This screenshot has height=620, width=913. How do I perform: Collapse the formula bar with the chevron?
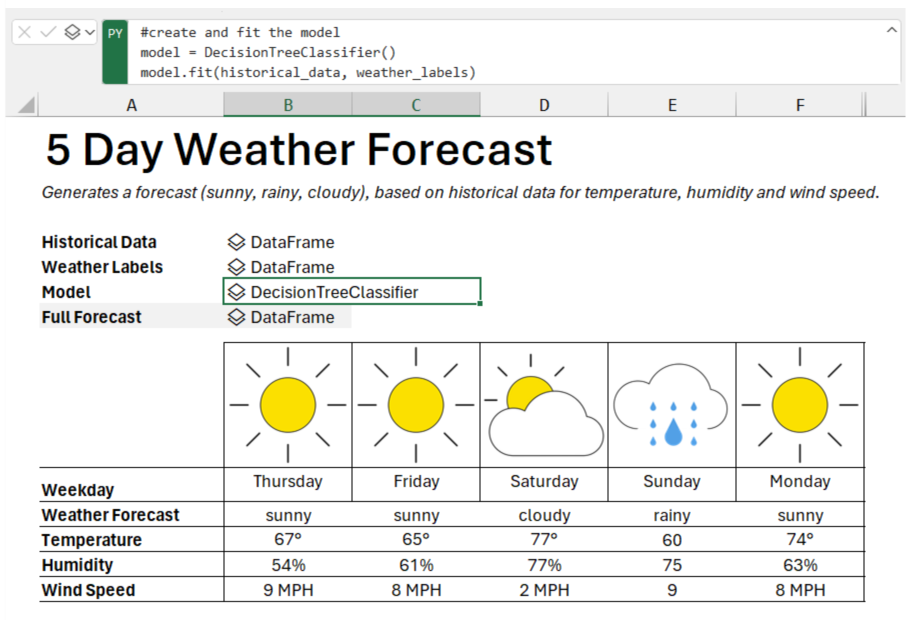891,31
